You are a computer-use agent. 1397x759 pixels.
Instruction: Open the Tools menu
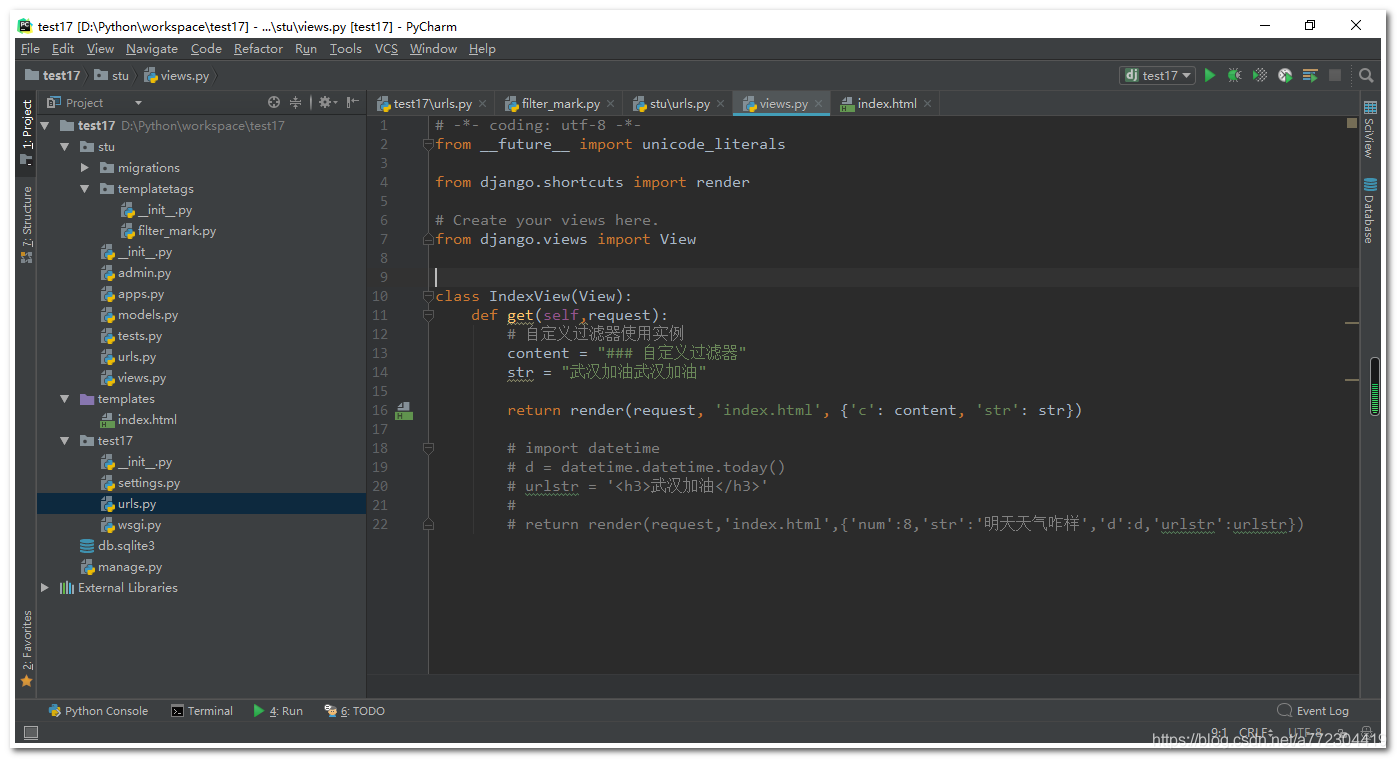(x=346, y=49)
